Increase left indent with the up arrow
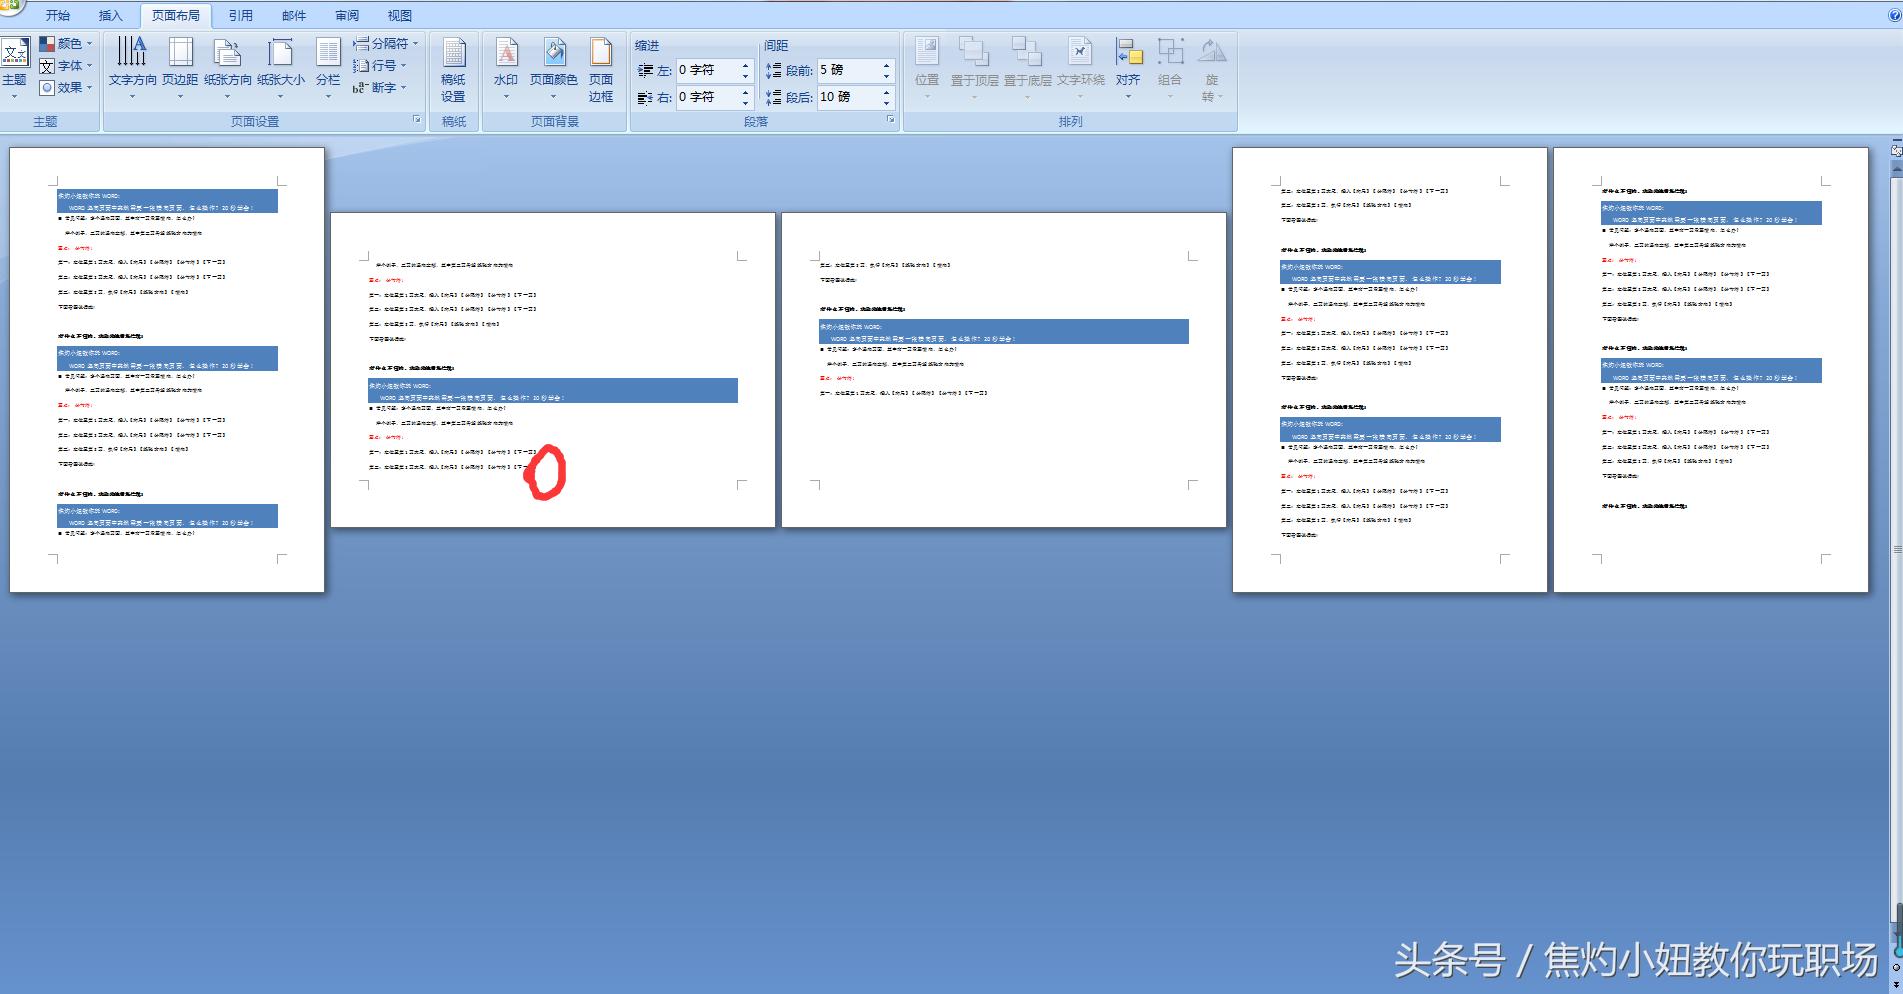Screen dimensions: 1903x994 (745, 65)
